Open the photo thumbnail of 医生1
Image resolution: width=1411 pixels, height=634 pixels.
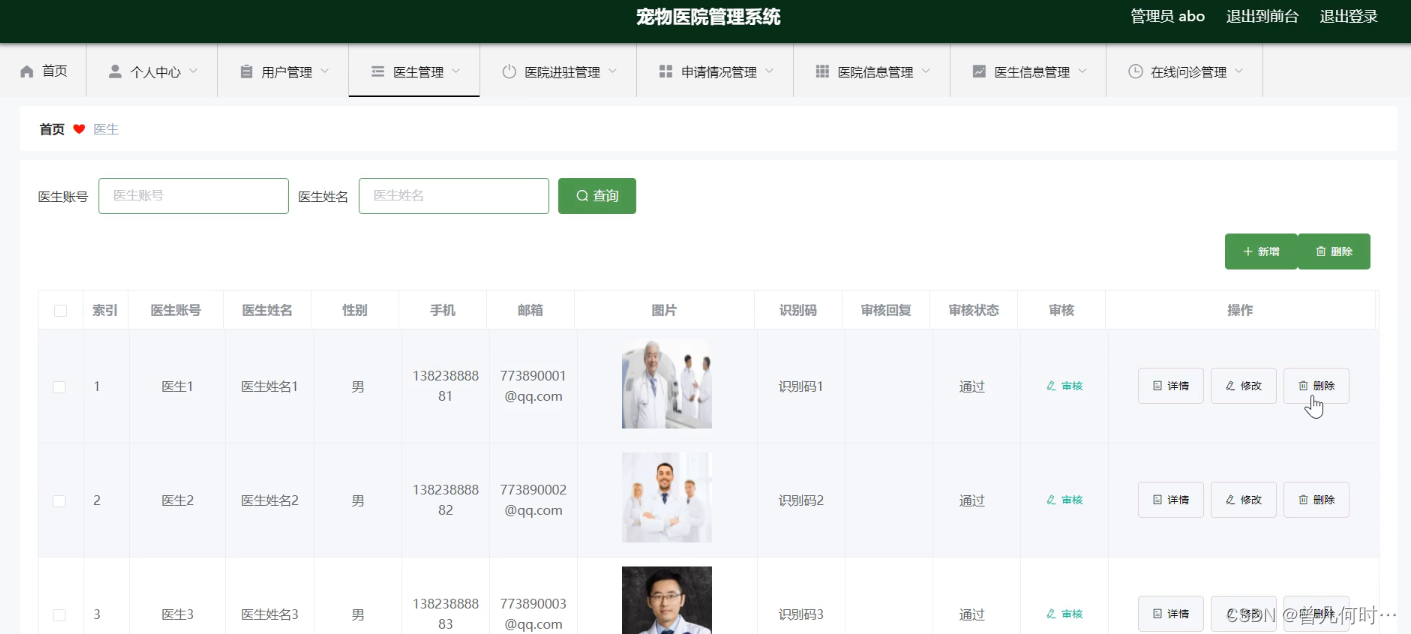coord(667,384)
